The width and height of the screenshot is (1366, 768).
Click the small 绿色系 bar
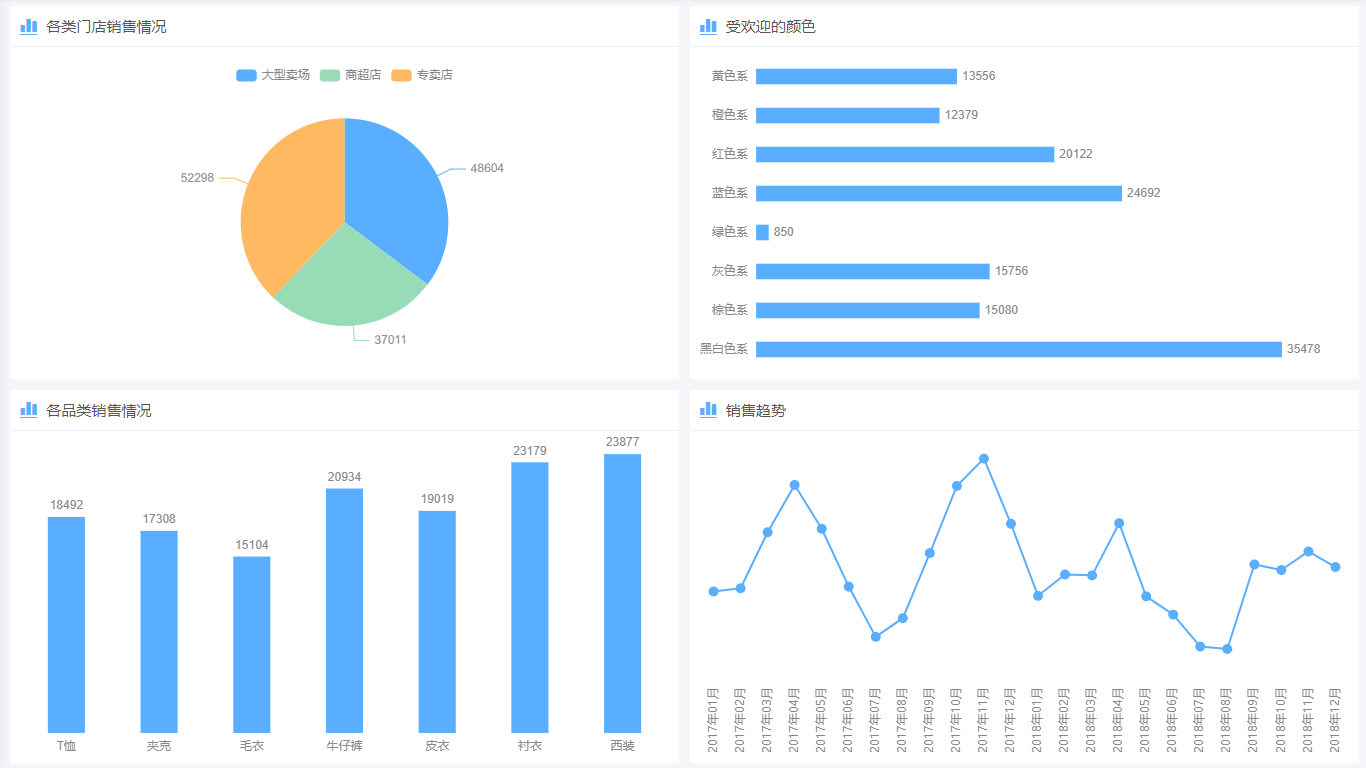coord(762,232)
